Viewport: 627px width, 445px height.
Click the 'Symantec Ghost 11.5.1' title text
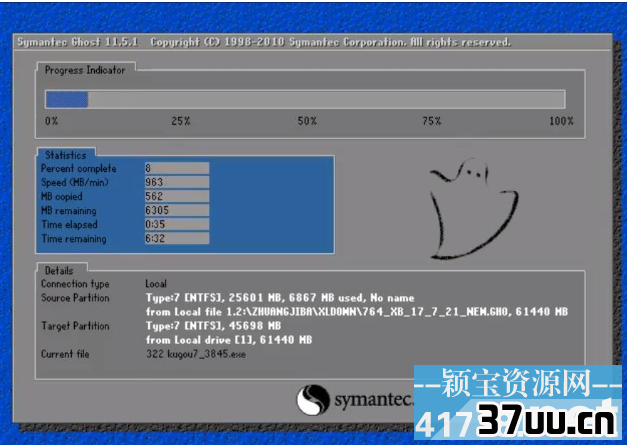click(x=77, y=42)
